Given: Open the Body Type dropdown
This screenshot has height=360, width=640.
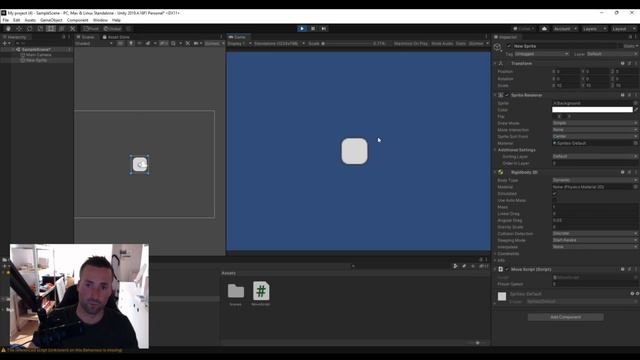Looking at the screenshot, I should pyautogui.click(x=595, y=180).
